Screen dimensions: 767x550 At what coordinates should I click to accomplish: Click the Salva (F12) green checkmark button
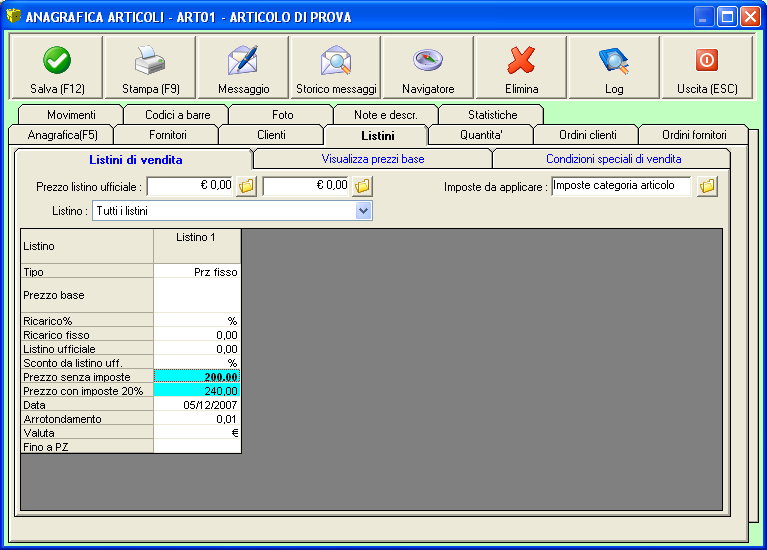coord(57,68)
